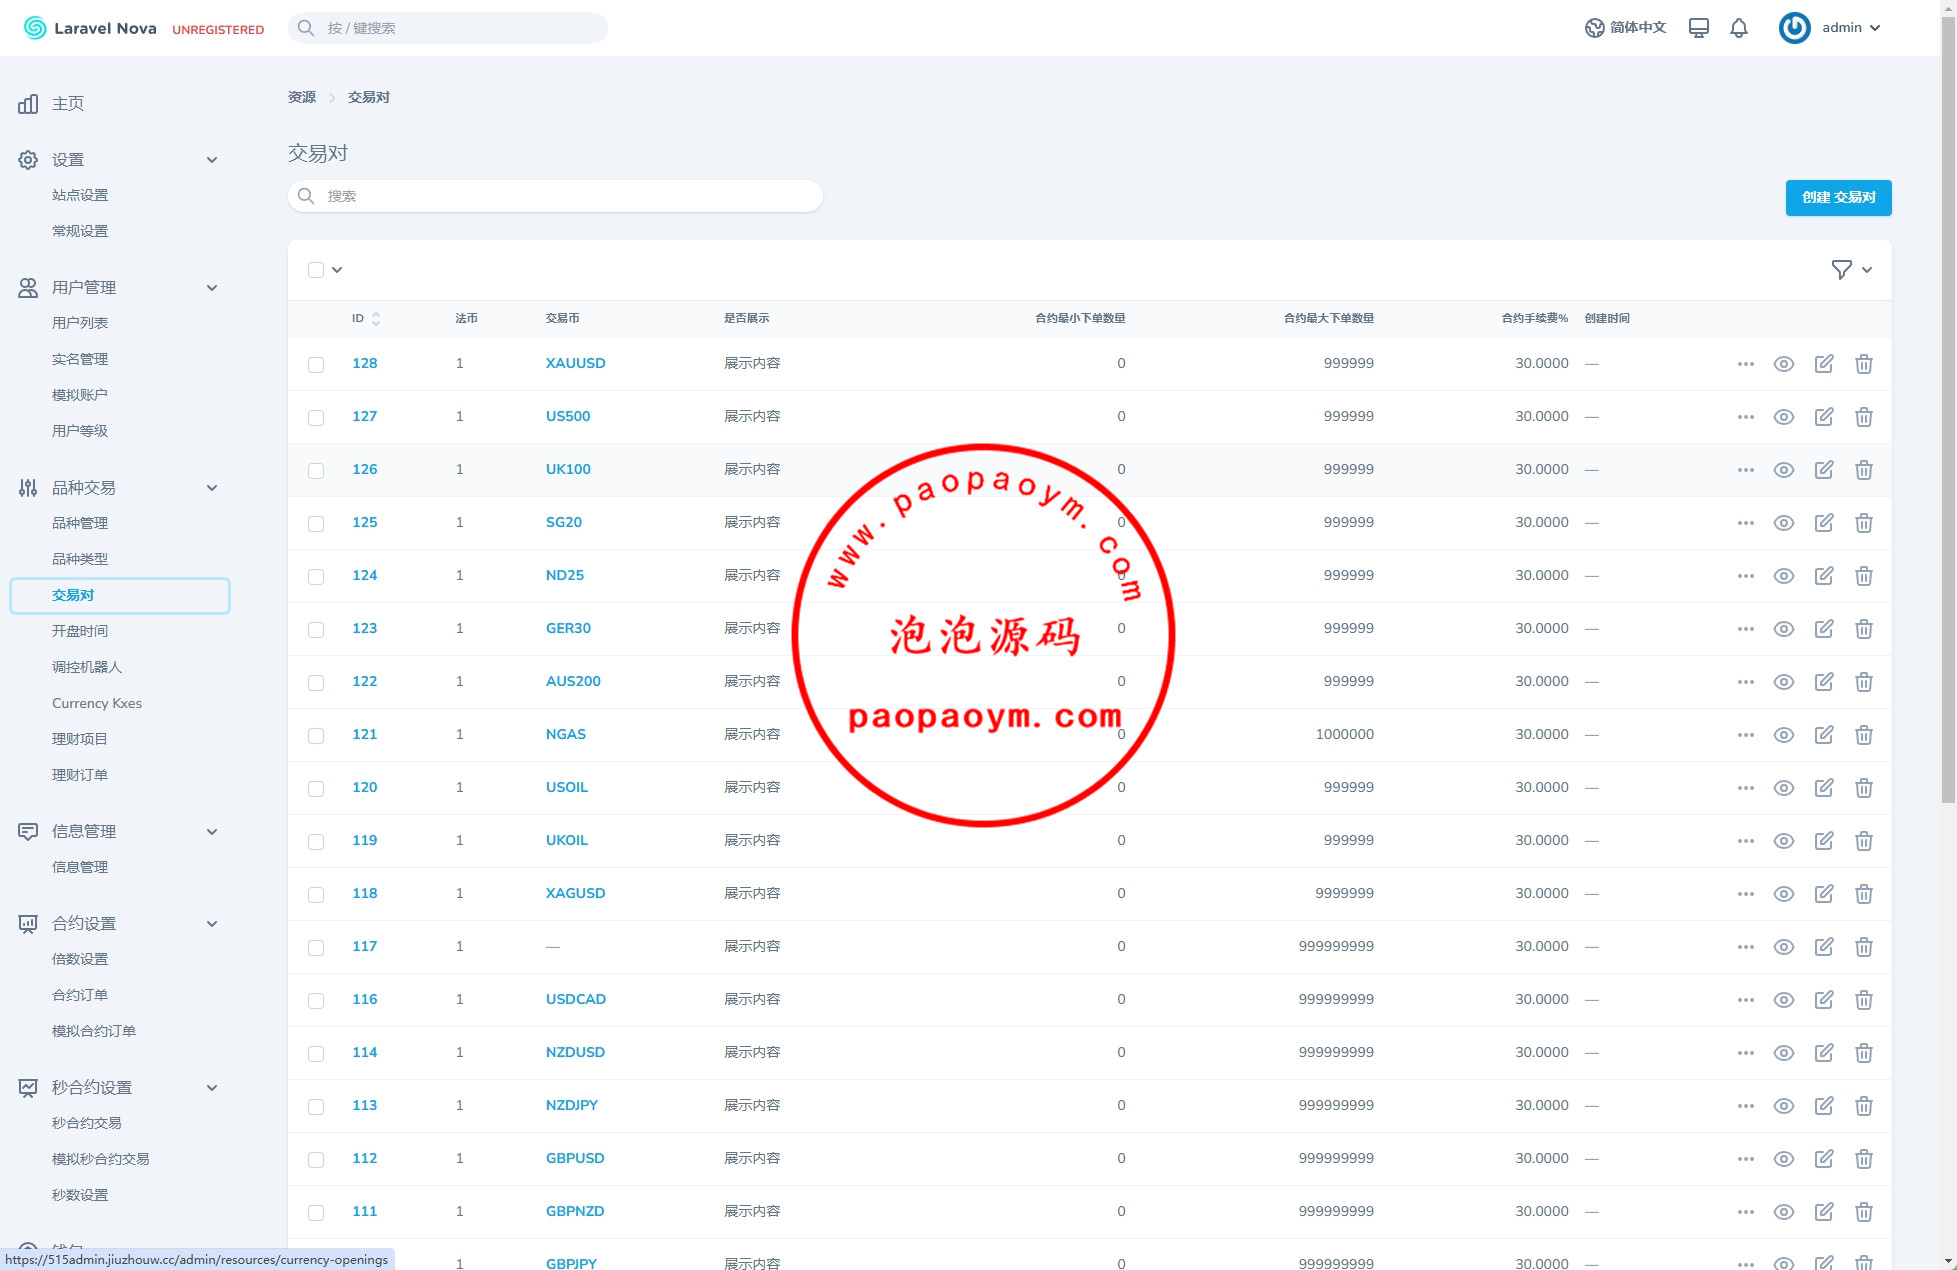Image resolution: width=1957 pixels, height=1270 pixels.
Task: Collapse the 用户管理 sidebar section
Action: point(212,288)
